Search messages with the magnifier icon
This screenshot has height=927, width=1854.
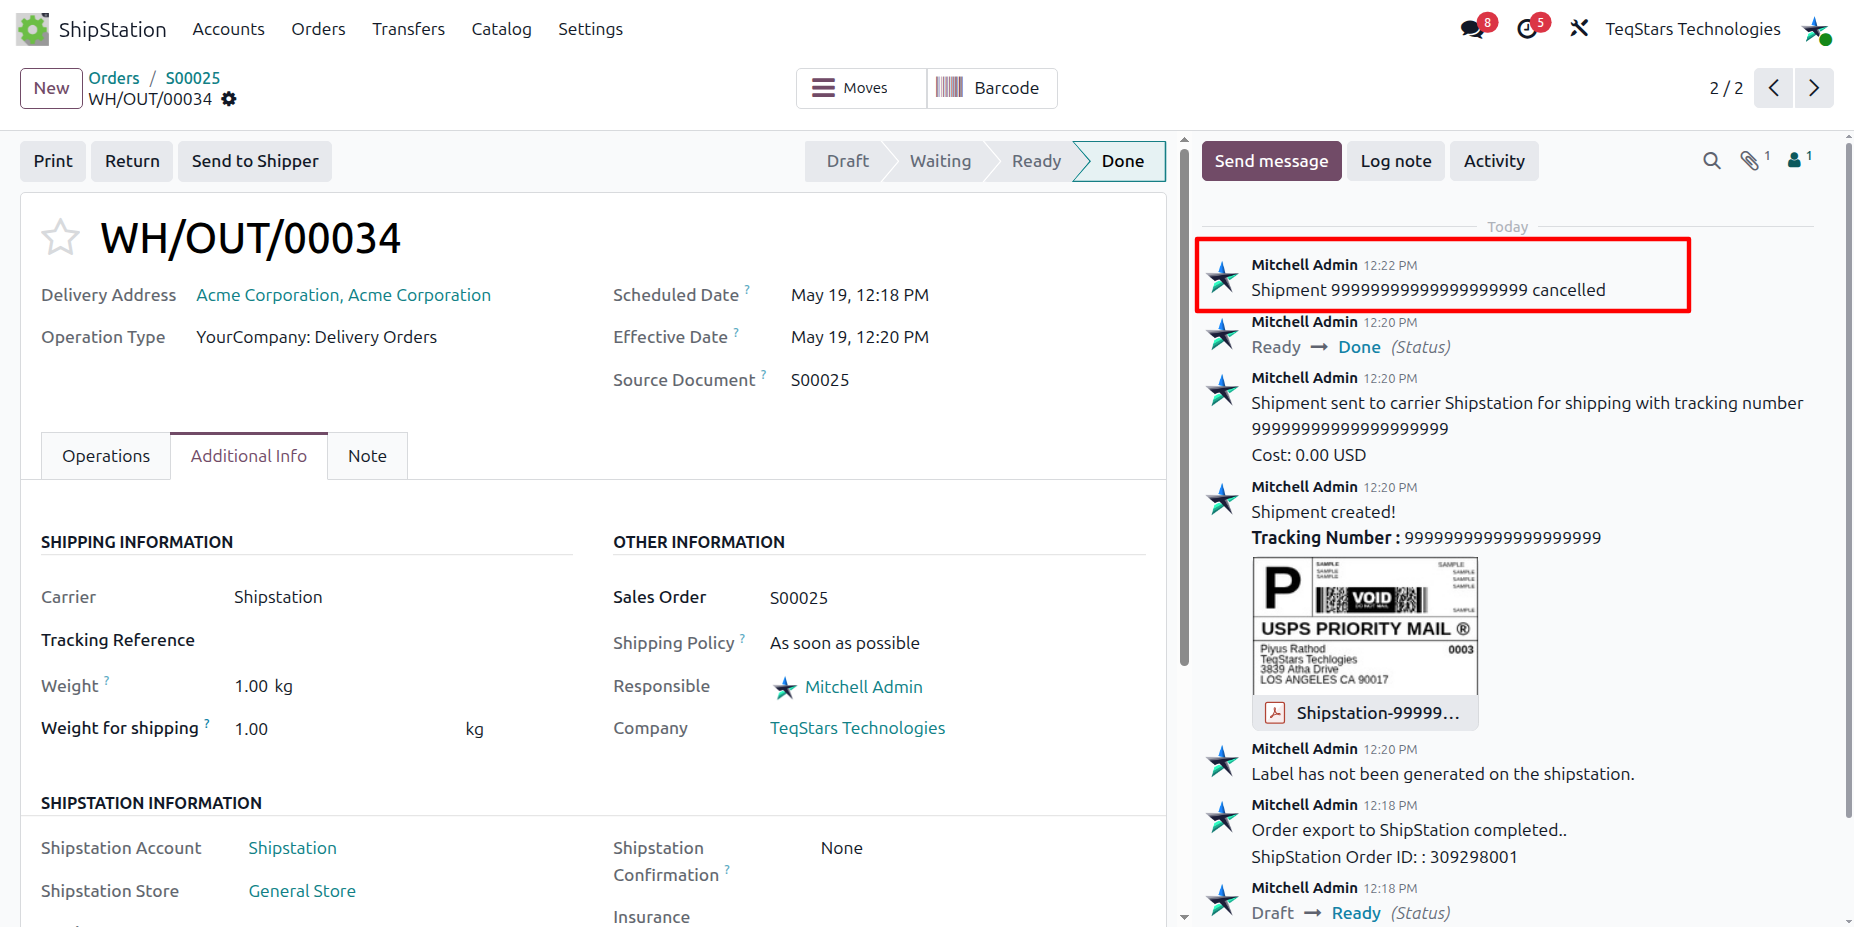pos(1712,161)
